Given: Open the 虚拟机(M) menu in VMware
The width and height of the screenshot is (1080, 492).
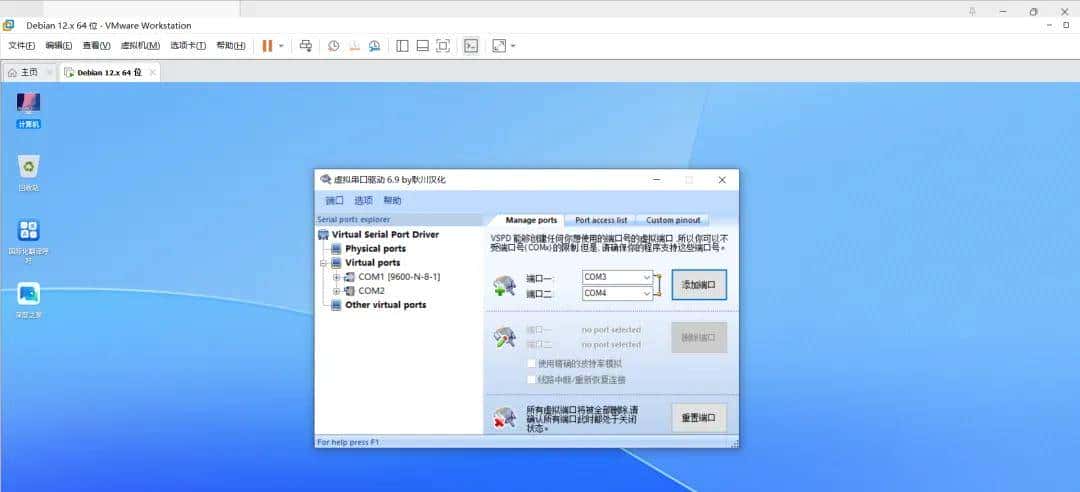Looking at the screenshot, I should point(140,46).
